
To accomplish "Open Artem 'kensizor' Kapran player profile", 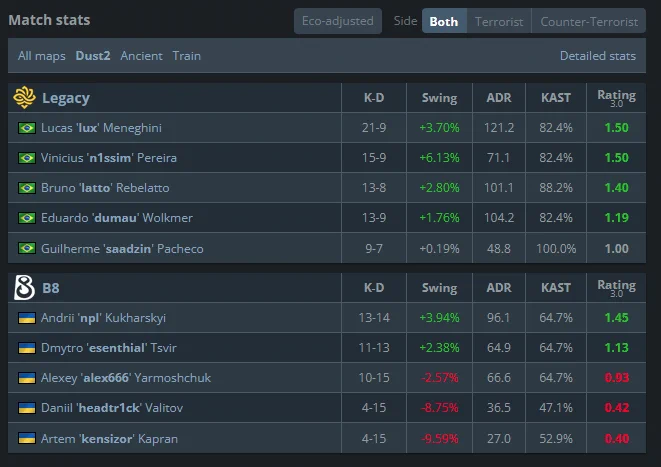I will click(x=109, y=439).
